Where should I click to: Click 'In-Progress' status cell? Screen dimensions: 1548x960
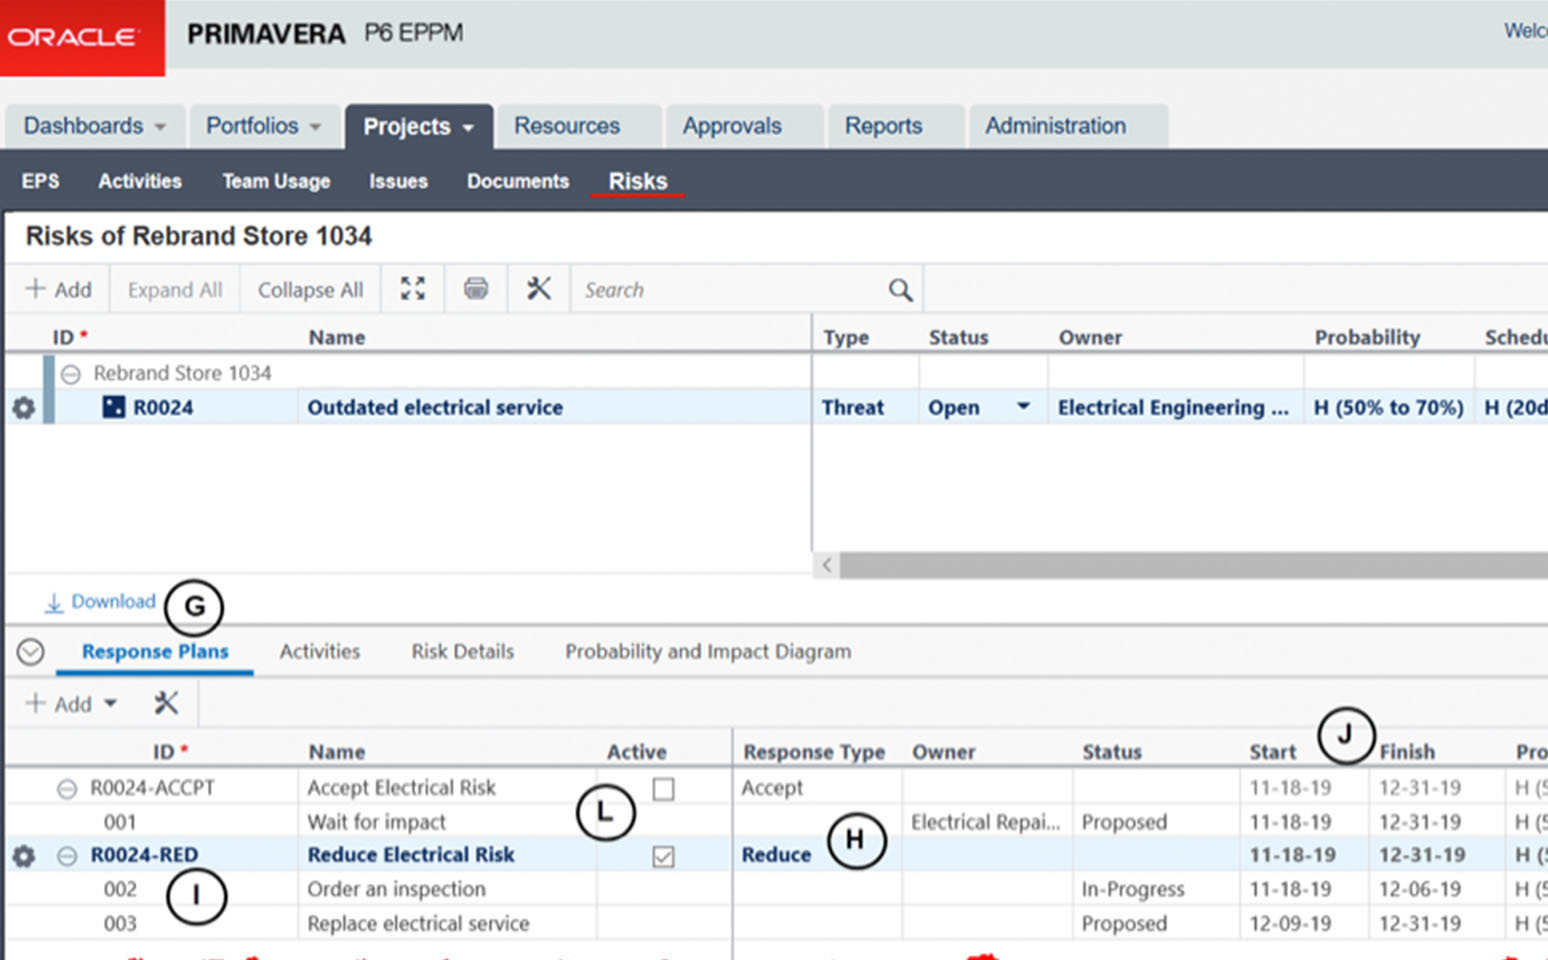pos(1133,889)
